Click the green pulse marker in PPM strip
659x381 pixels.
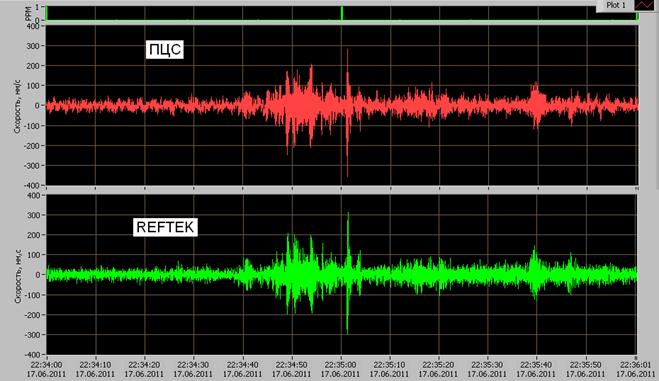pos(342,13)
